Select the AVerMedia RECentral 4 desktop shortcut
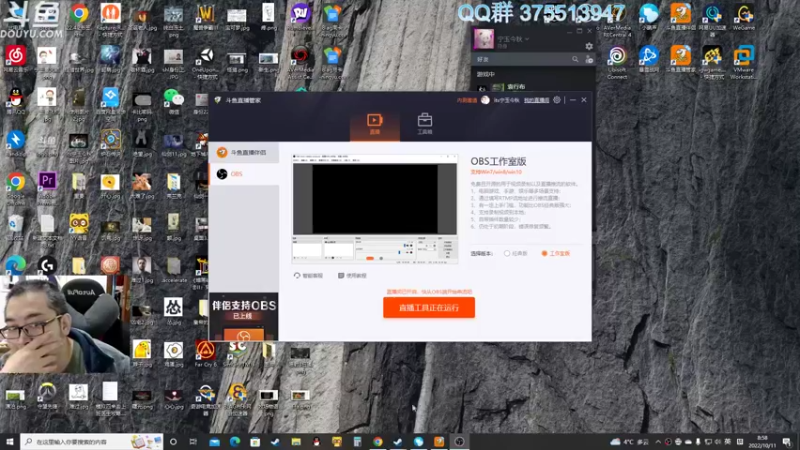Viewport: 800px width, 450px height. click(x=617, y=21)
